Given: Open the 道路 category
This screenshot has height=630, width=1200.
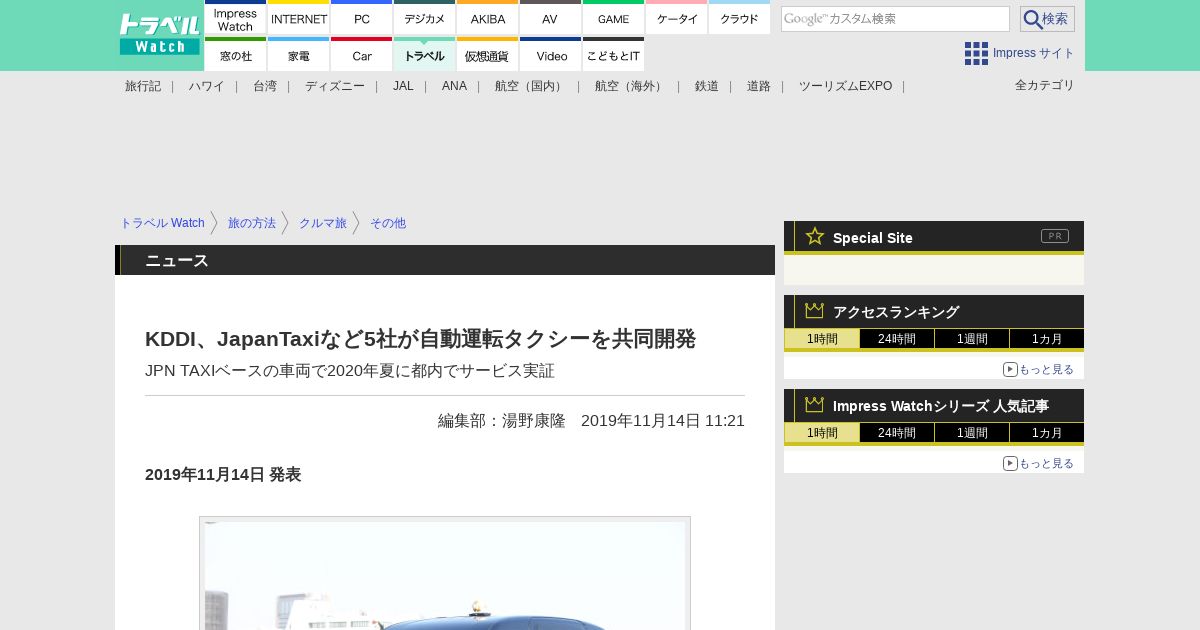Looking at the screenshot, I should pyautogui.click(x=759, y=86).
